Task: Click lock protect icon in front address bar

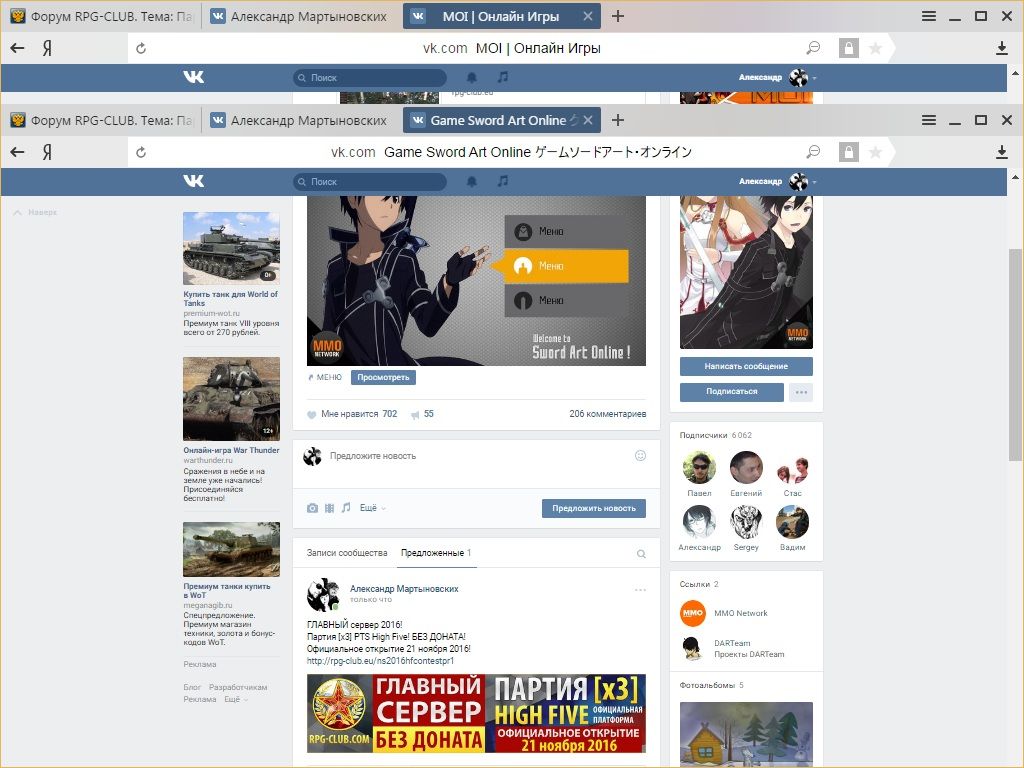Action: pyautogui.click(x=848, y=152)
